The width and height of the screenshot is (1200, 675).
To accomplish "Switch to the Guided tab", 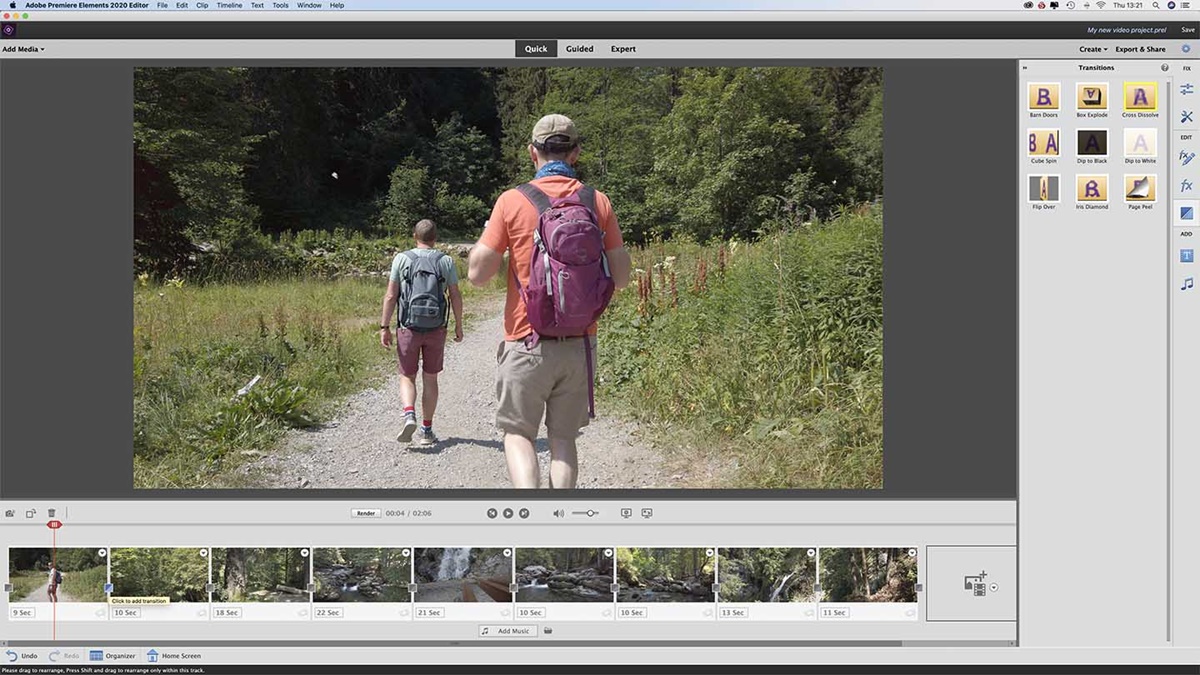I will click(579, 49).
